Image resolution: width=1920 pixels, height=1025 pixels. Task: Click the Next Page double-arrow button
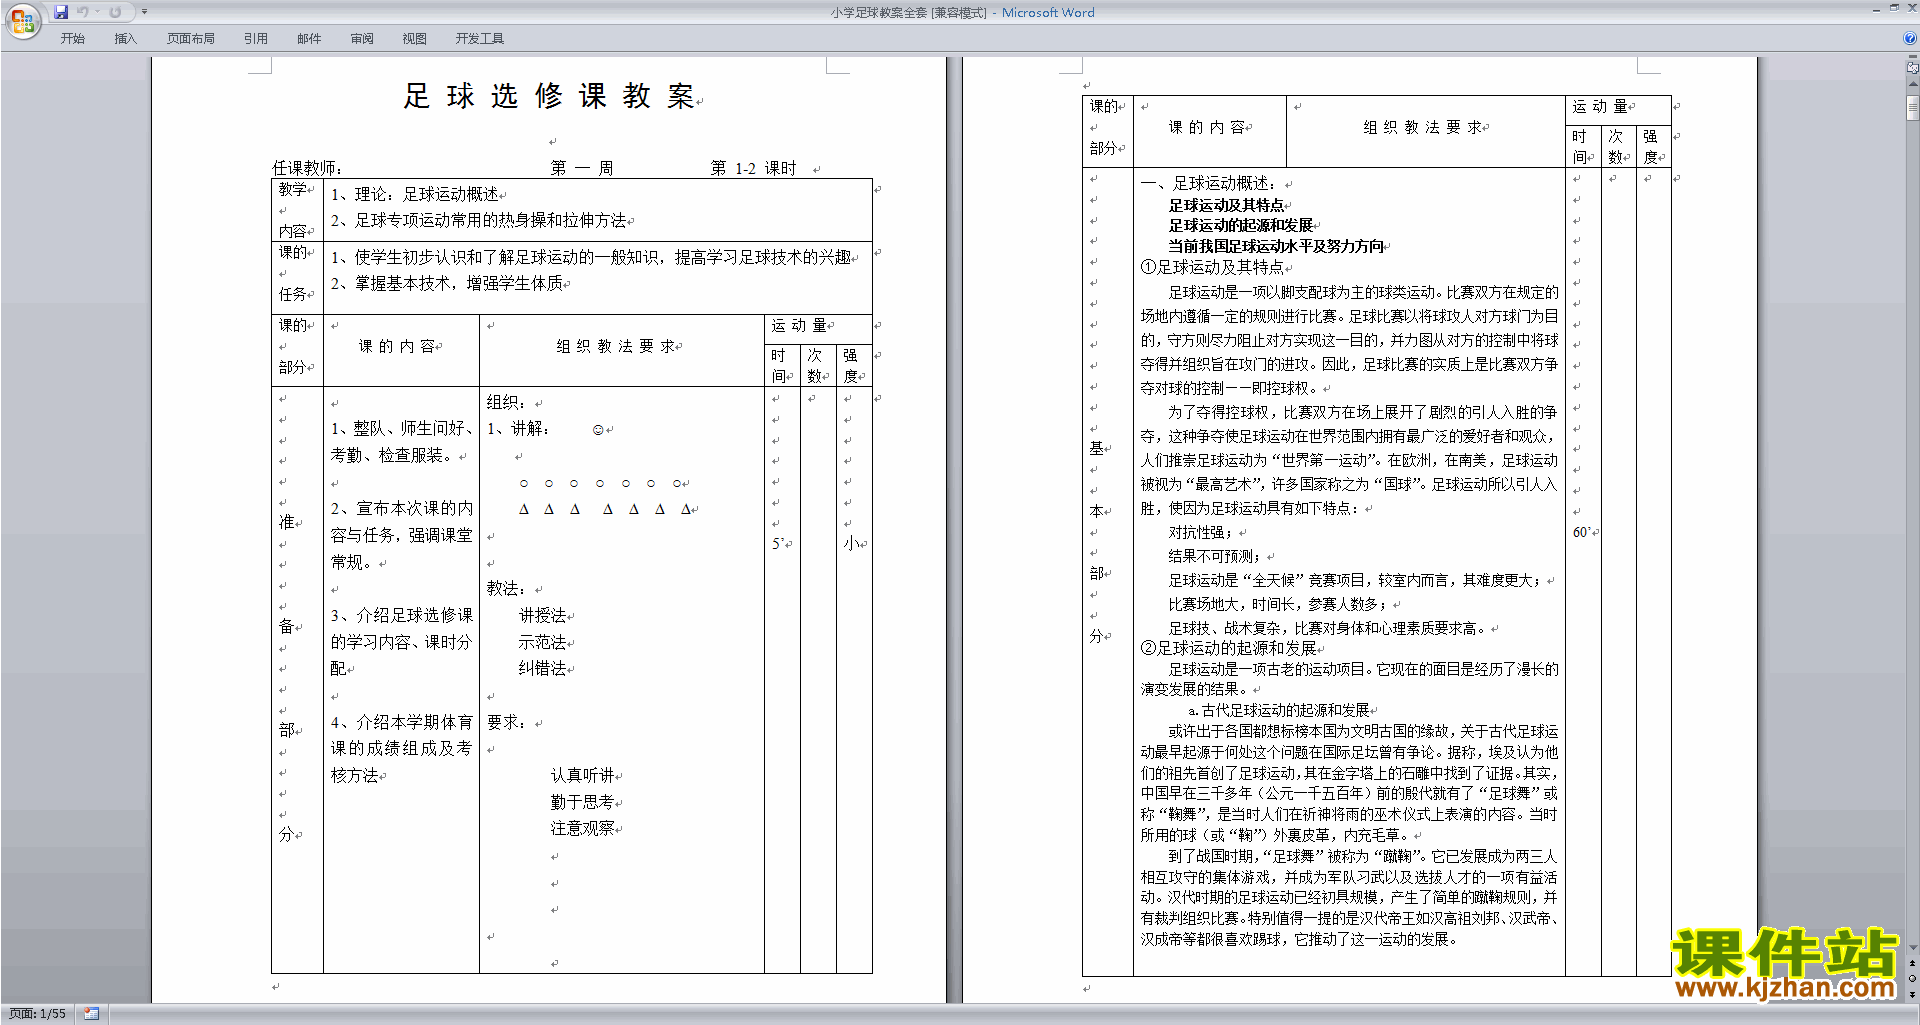[x=1912, y=994]
